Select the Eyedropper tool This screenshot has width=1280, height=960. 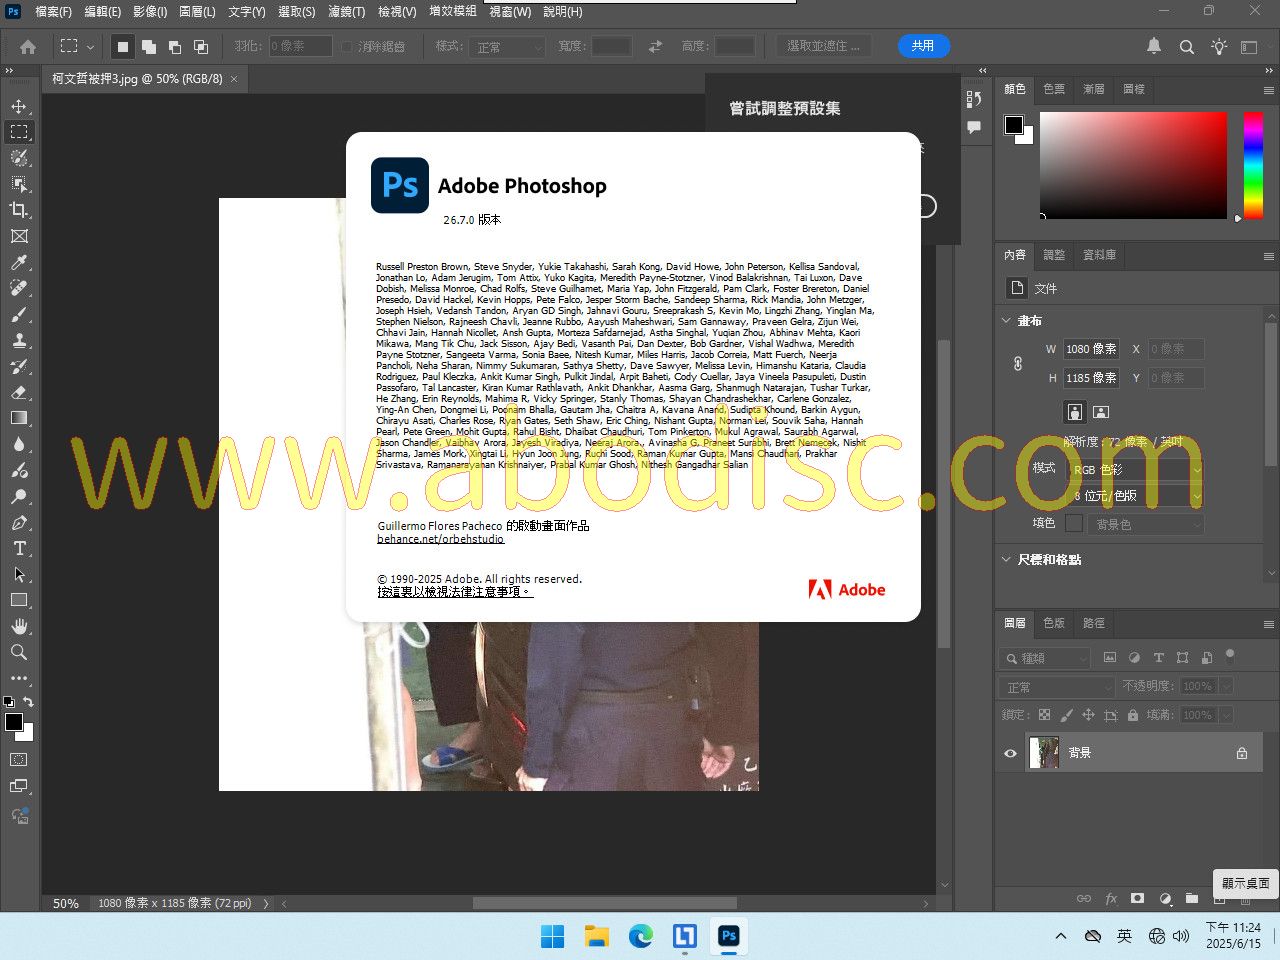19,262
